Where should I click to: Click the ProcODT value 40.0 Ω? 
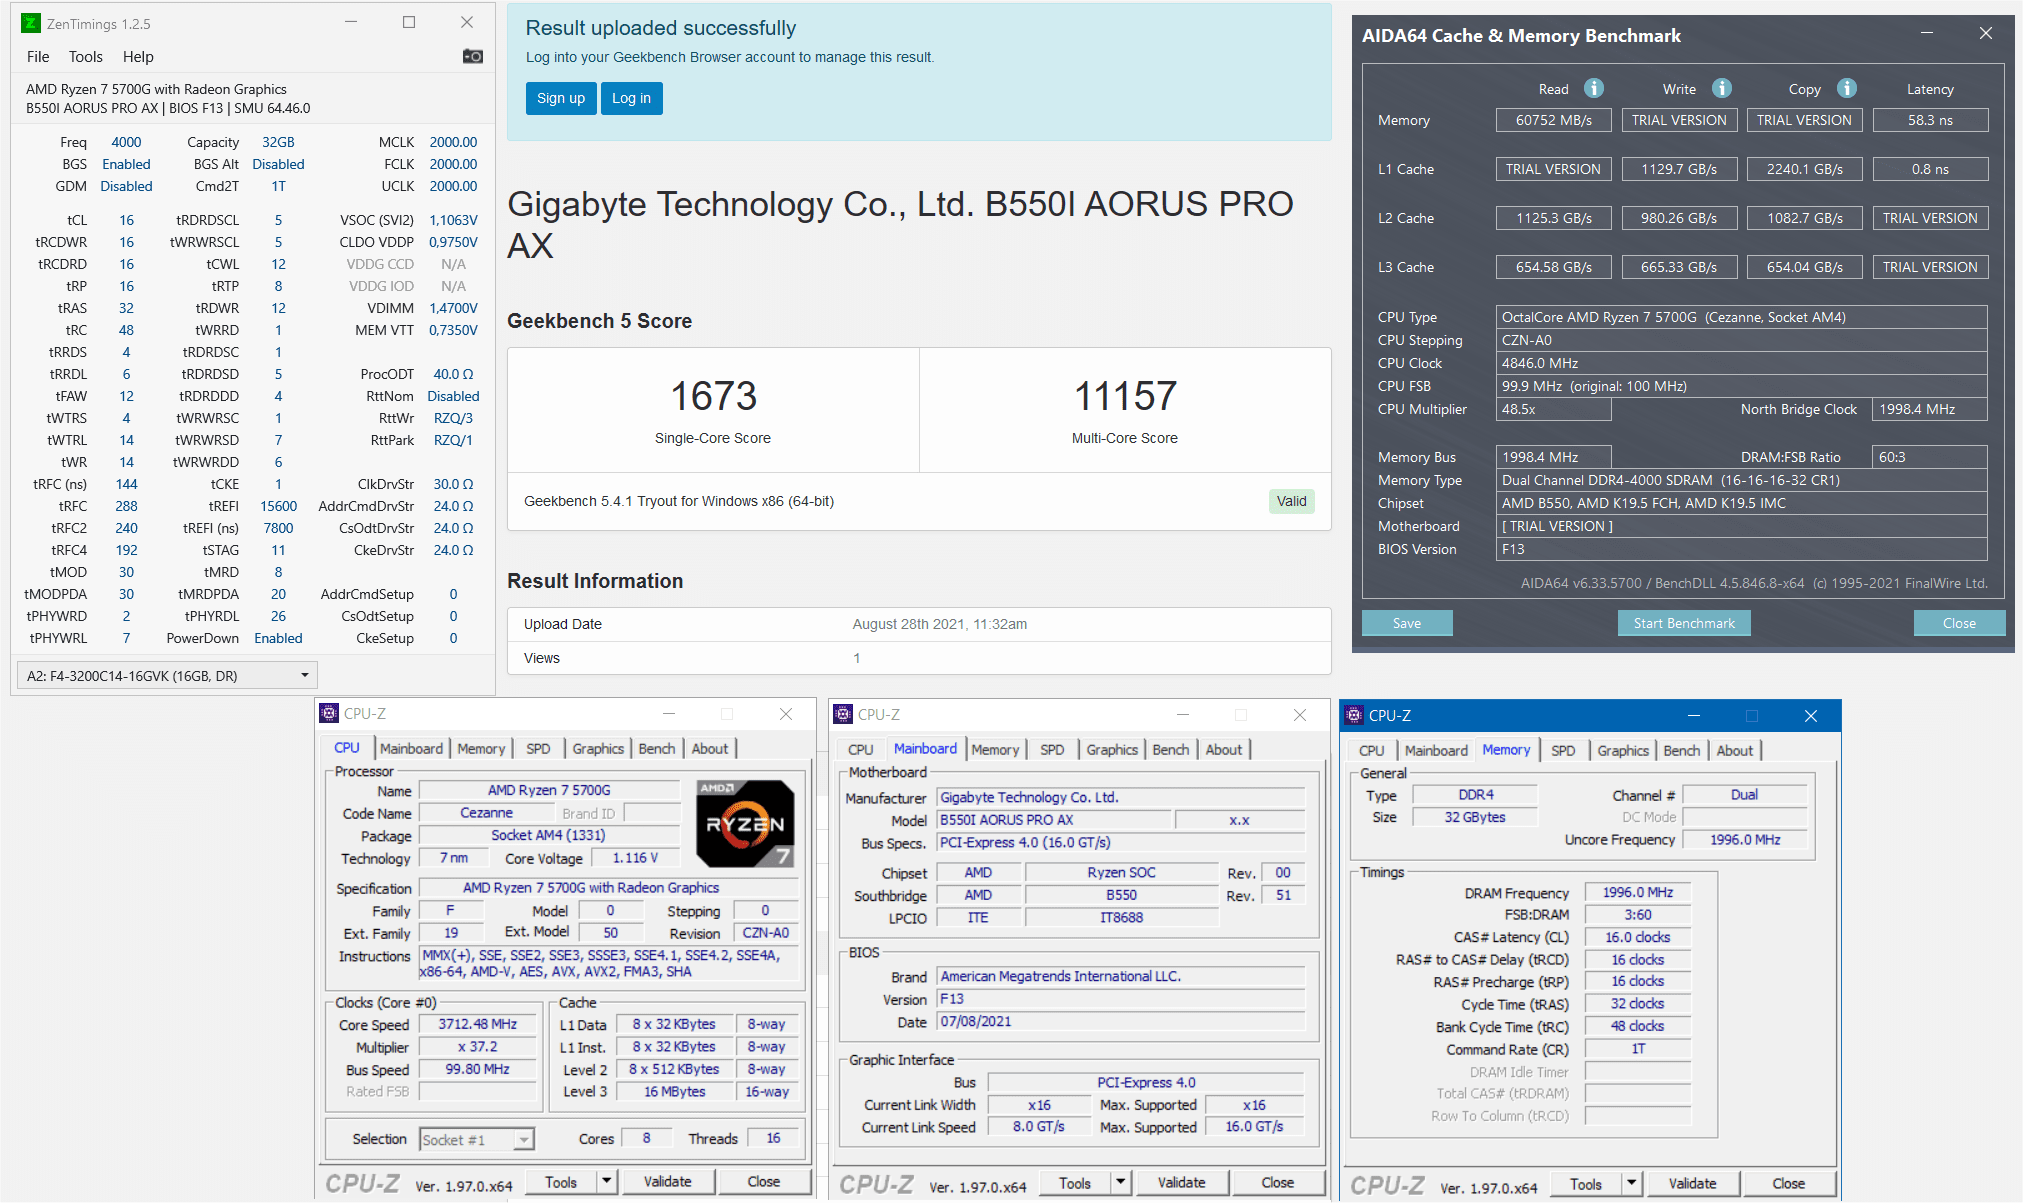point(453,374)
